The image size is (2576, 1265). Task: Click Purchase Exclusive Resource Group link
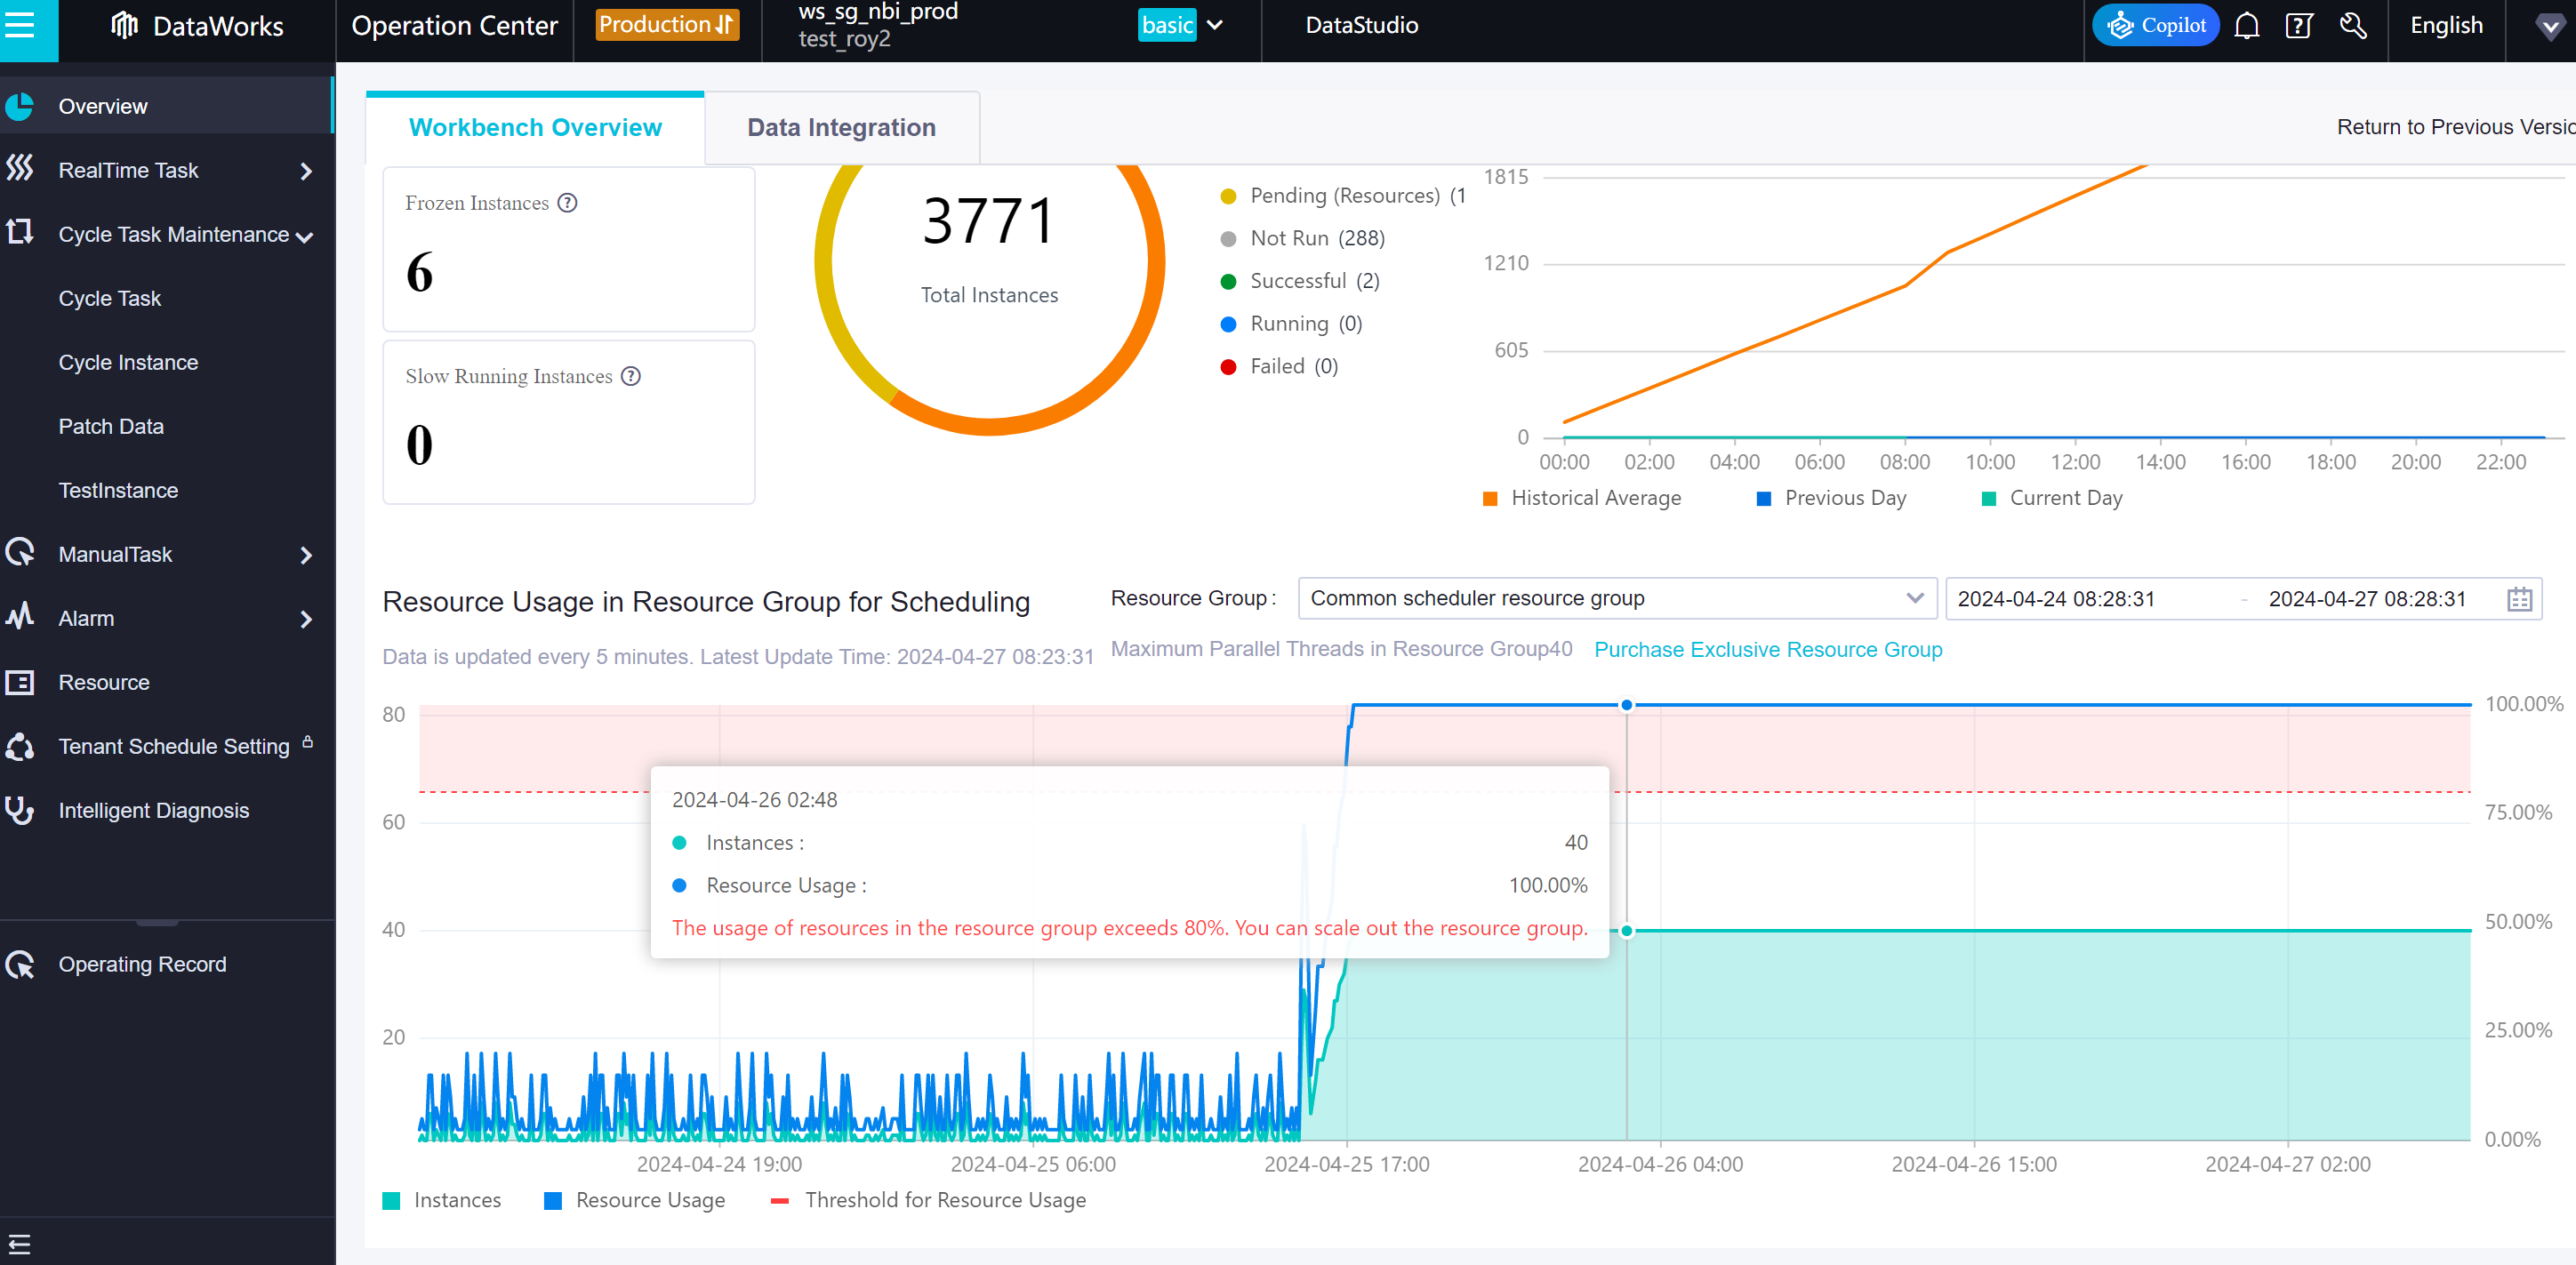[1767, 650]
